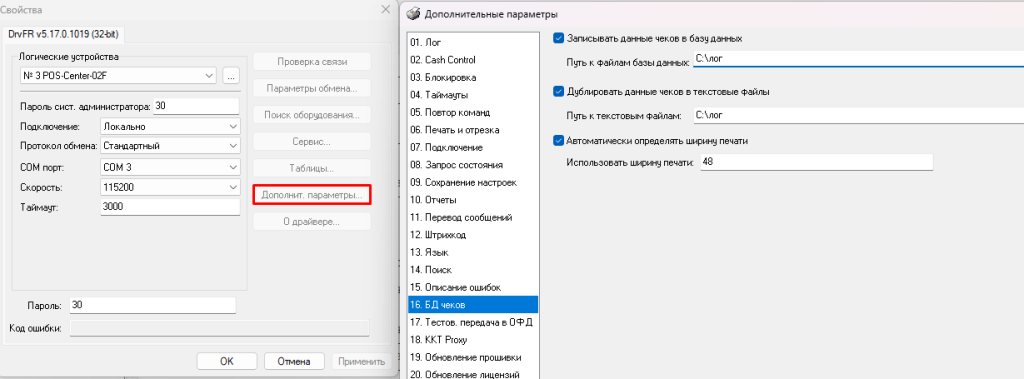
Task: Open Дополнит. параметры button
Action: pos(312,195)
